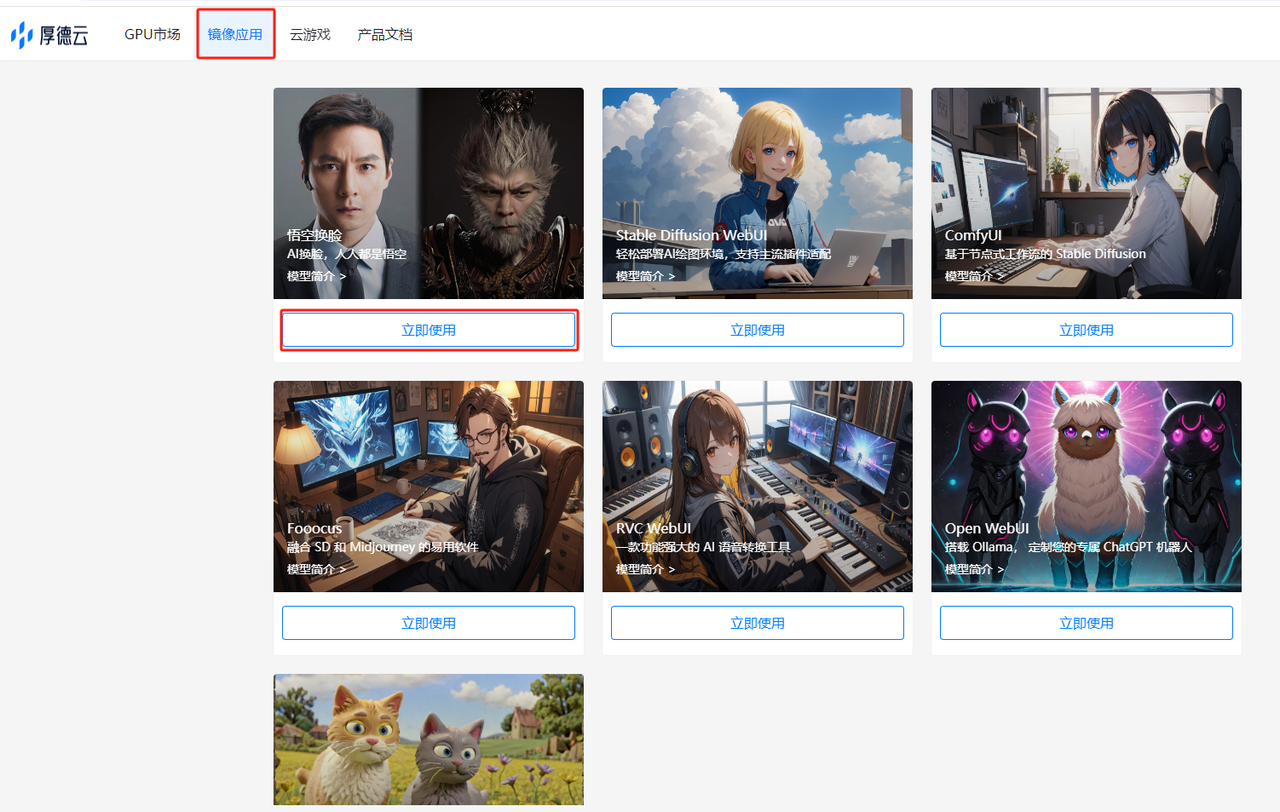The image size is (1280, 812).
Task: Open the GPU市场 menu item
Action: 152,34
